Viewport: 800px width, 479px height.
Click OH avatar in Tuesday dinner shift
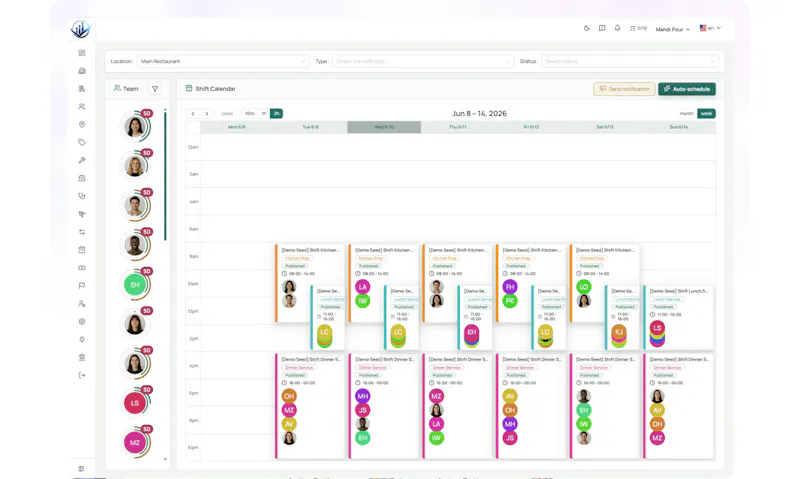(289, 396)
